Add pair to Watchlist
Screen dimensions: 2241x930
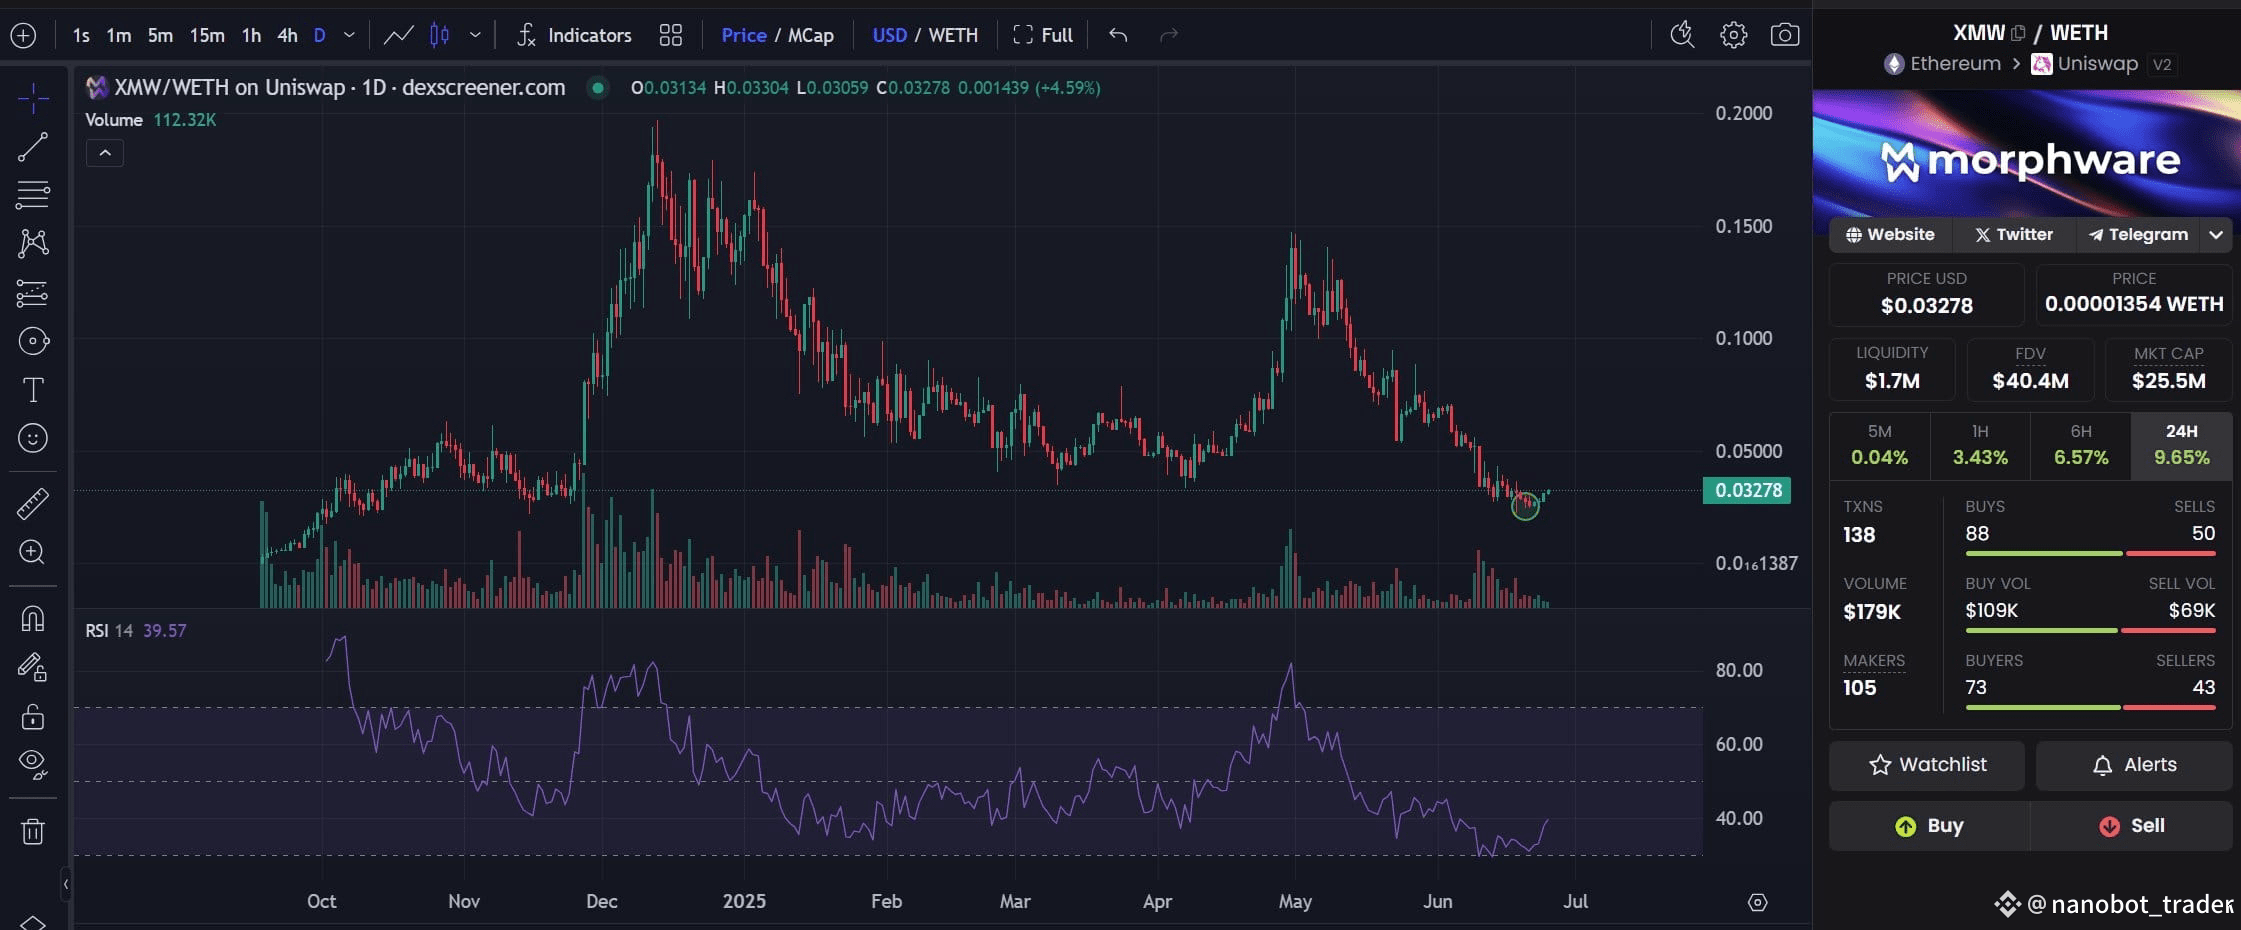1927,765
